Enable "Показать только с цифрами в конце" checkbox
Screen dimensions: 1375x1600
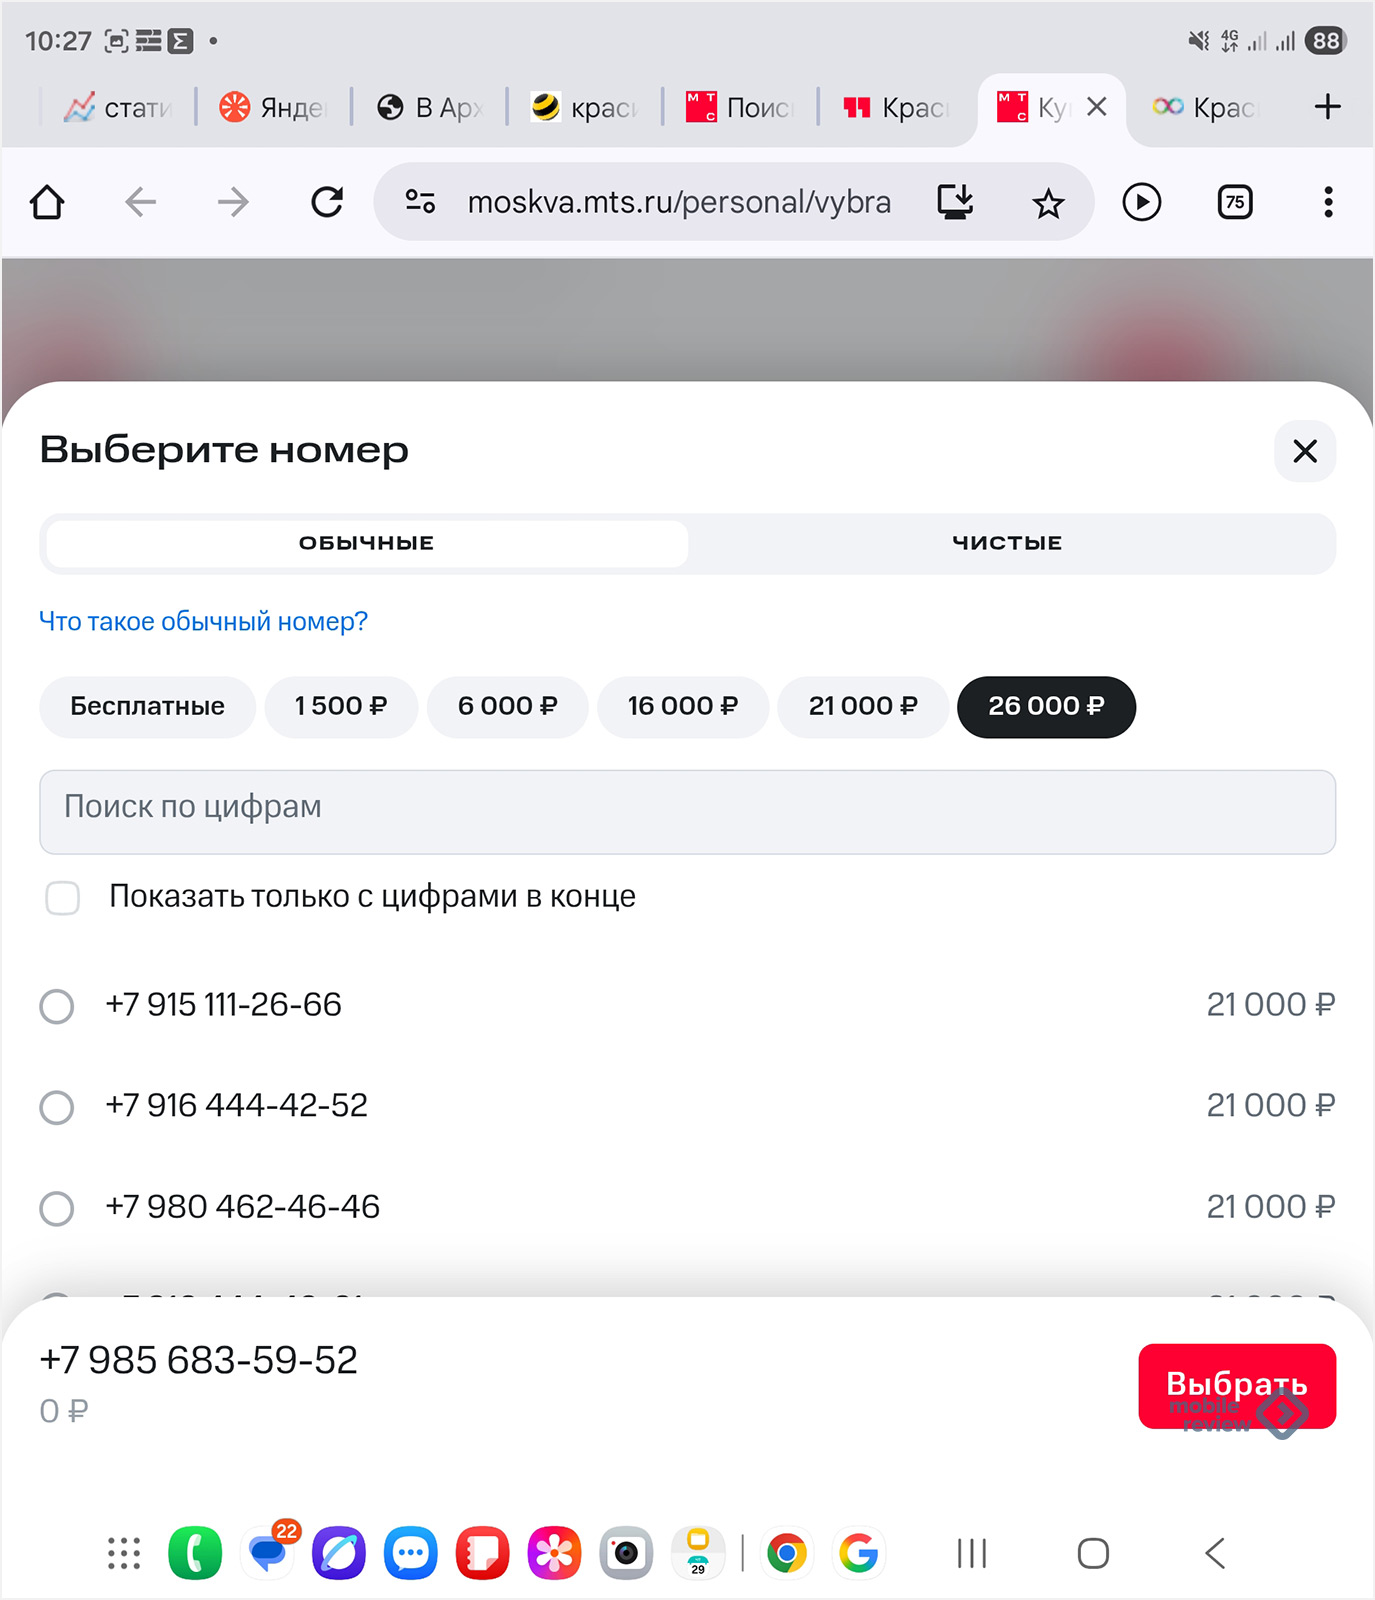pos(63,898)
